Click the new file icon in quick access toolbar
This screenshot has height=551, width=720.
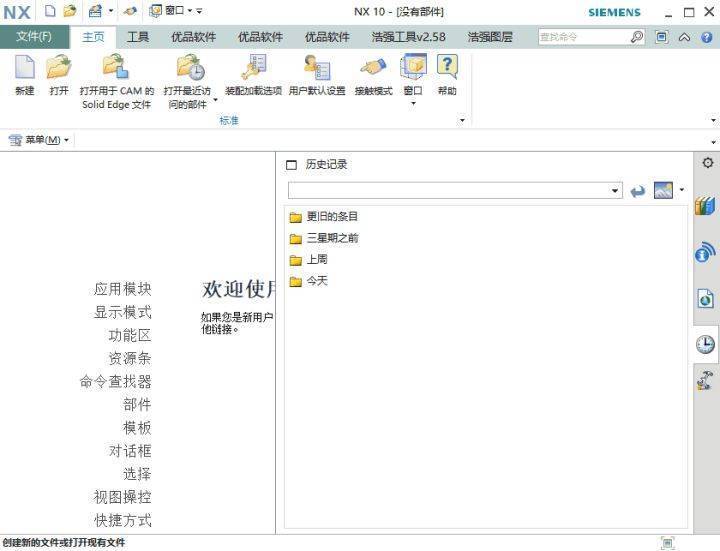click(50, 11)
